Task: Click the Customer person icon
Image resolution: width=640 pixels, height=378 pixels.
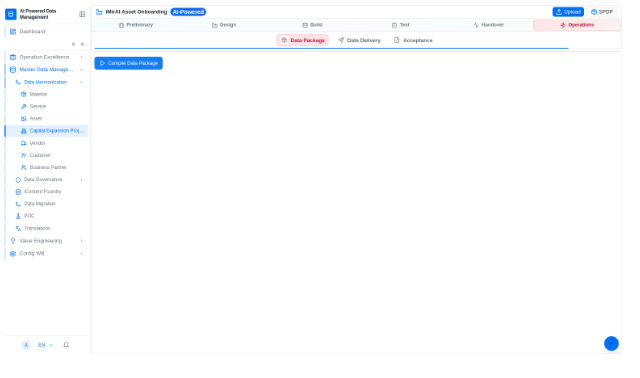Action: (x=24, y=156)
